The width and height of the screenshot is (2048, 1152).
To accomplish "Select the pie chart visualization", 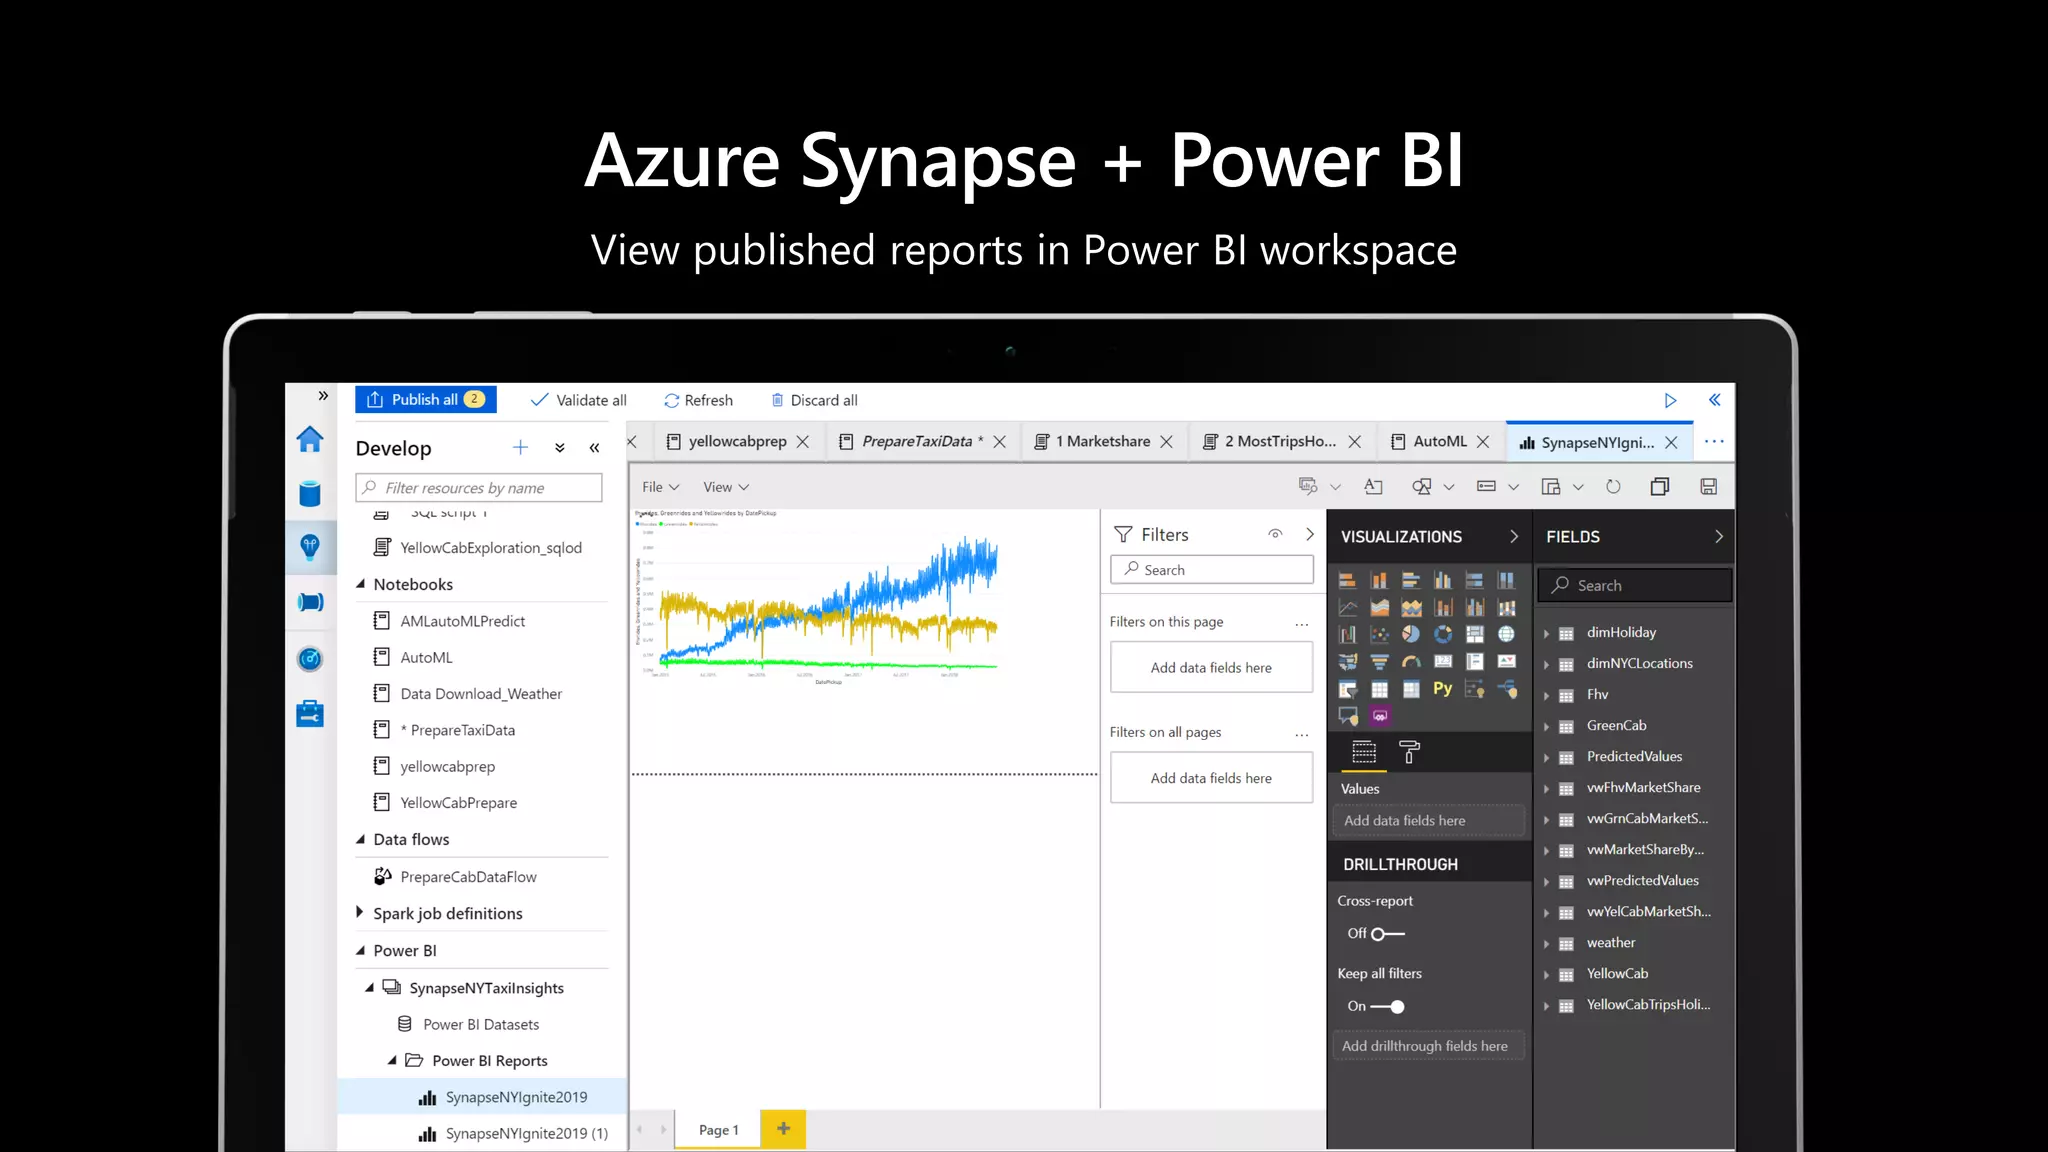I will point(1411,634).
